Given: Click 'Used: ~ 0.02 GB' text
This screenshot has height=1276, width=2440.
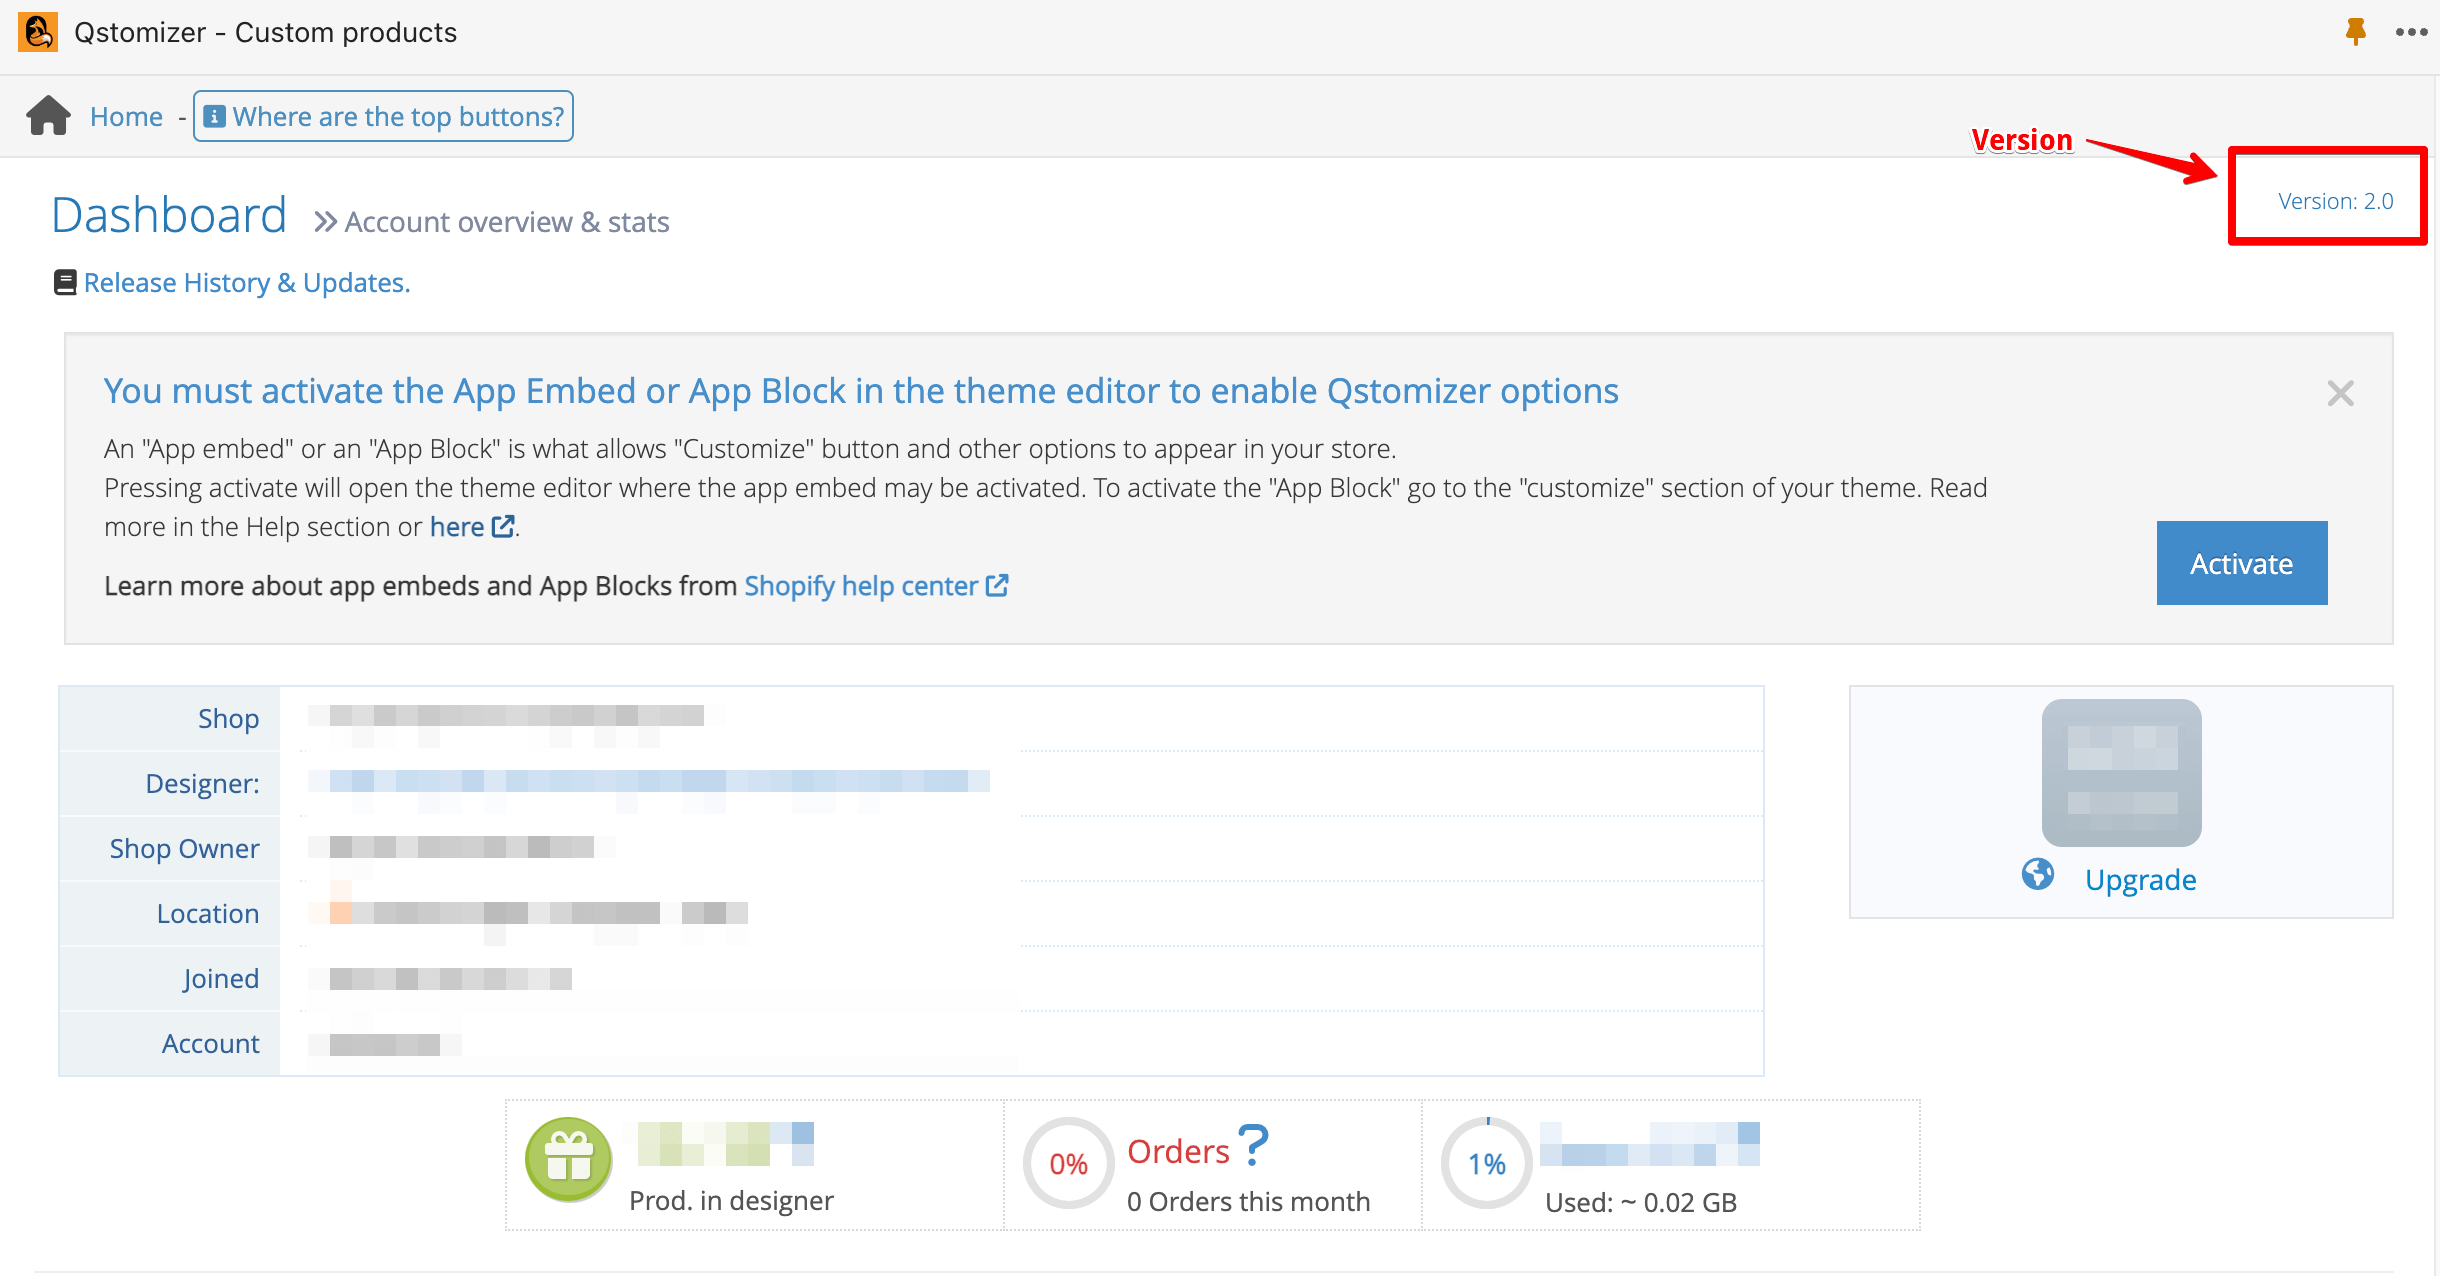Looking at the screenshot, I should (1640, 1202).
